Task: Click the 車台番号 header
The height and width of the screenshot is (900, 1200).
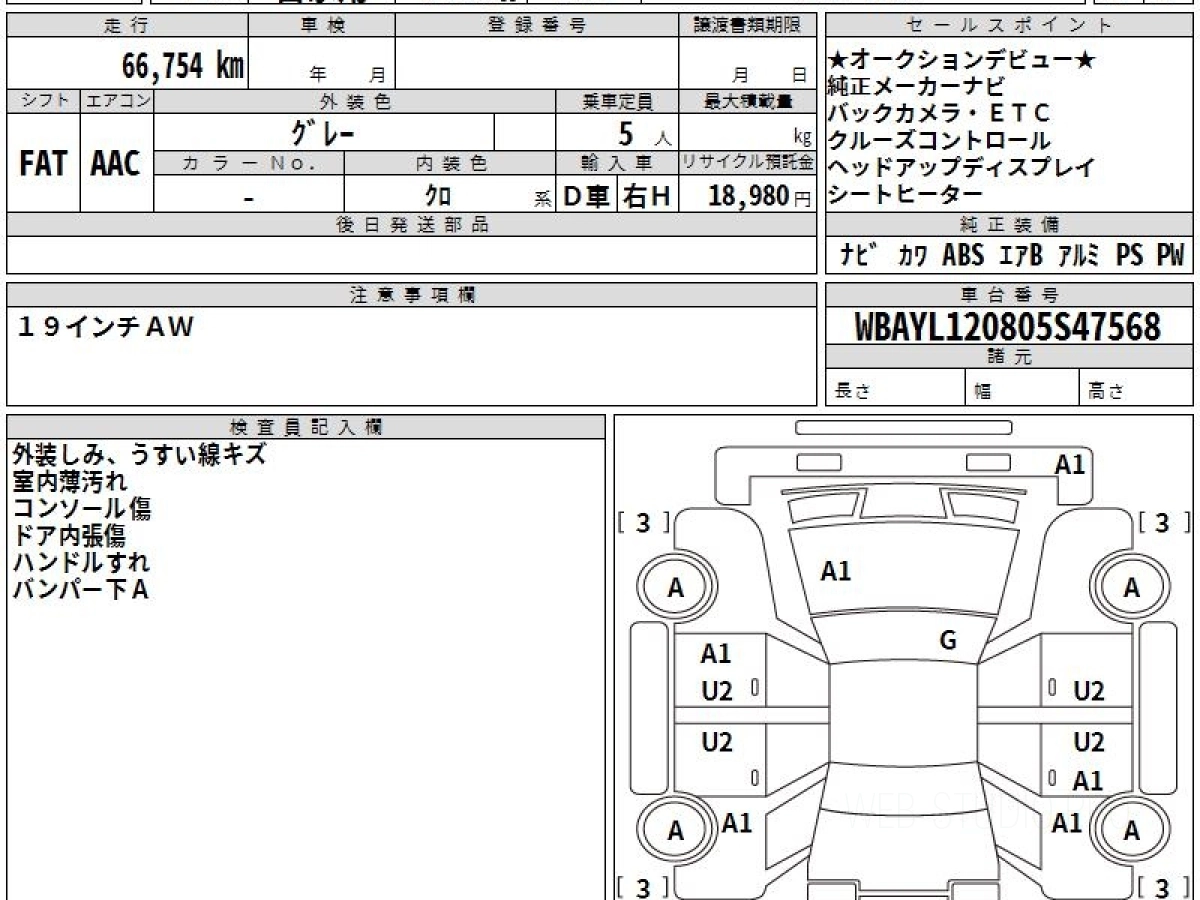Action: coord(1009,295)
